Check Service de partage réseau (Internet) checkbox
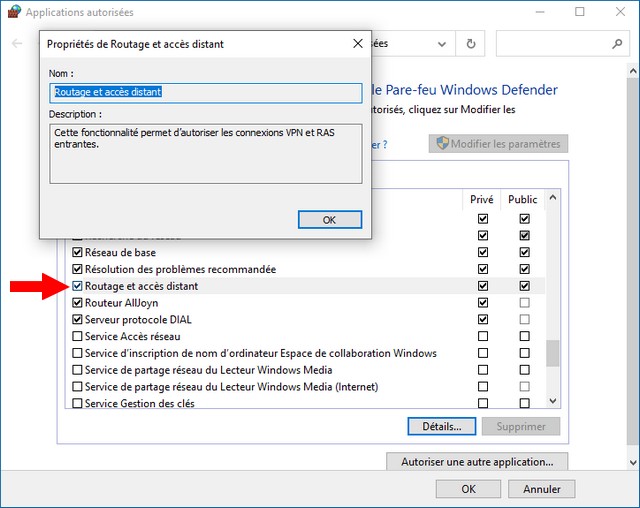 77,386
